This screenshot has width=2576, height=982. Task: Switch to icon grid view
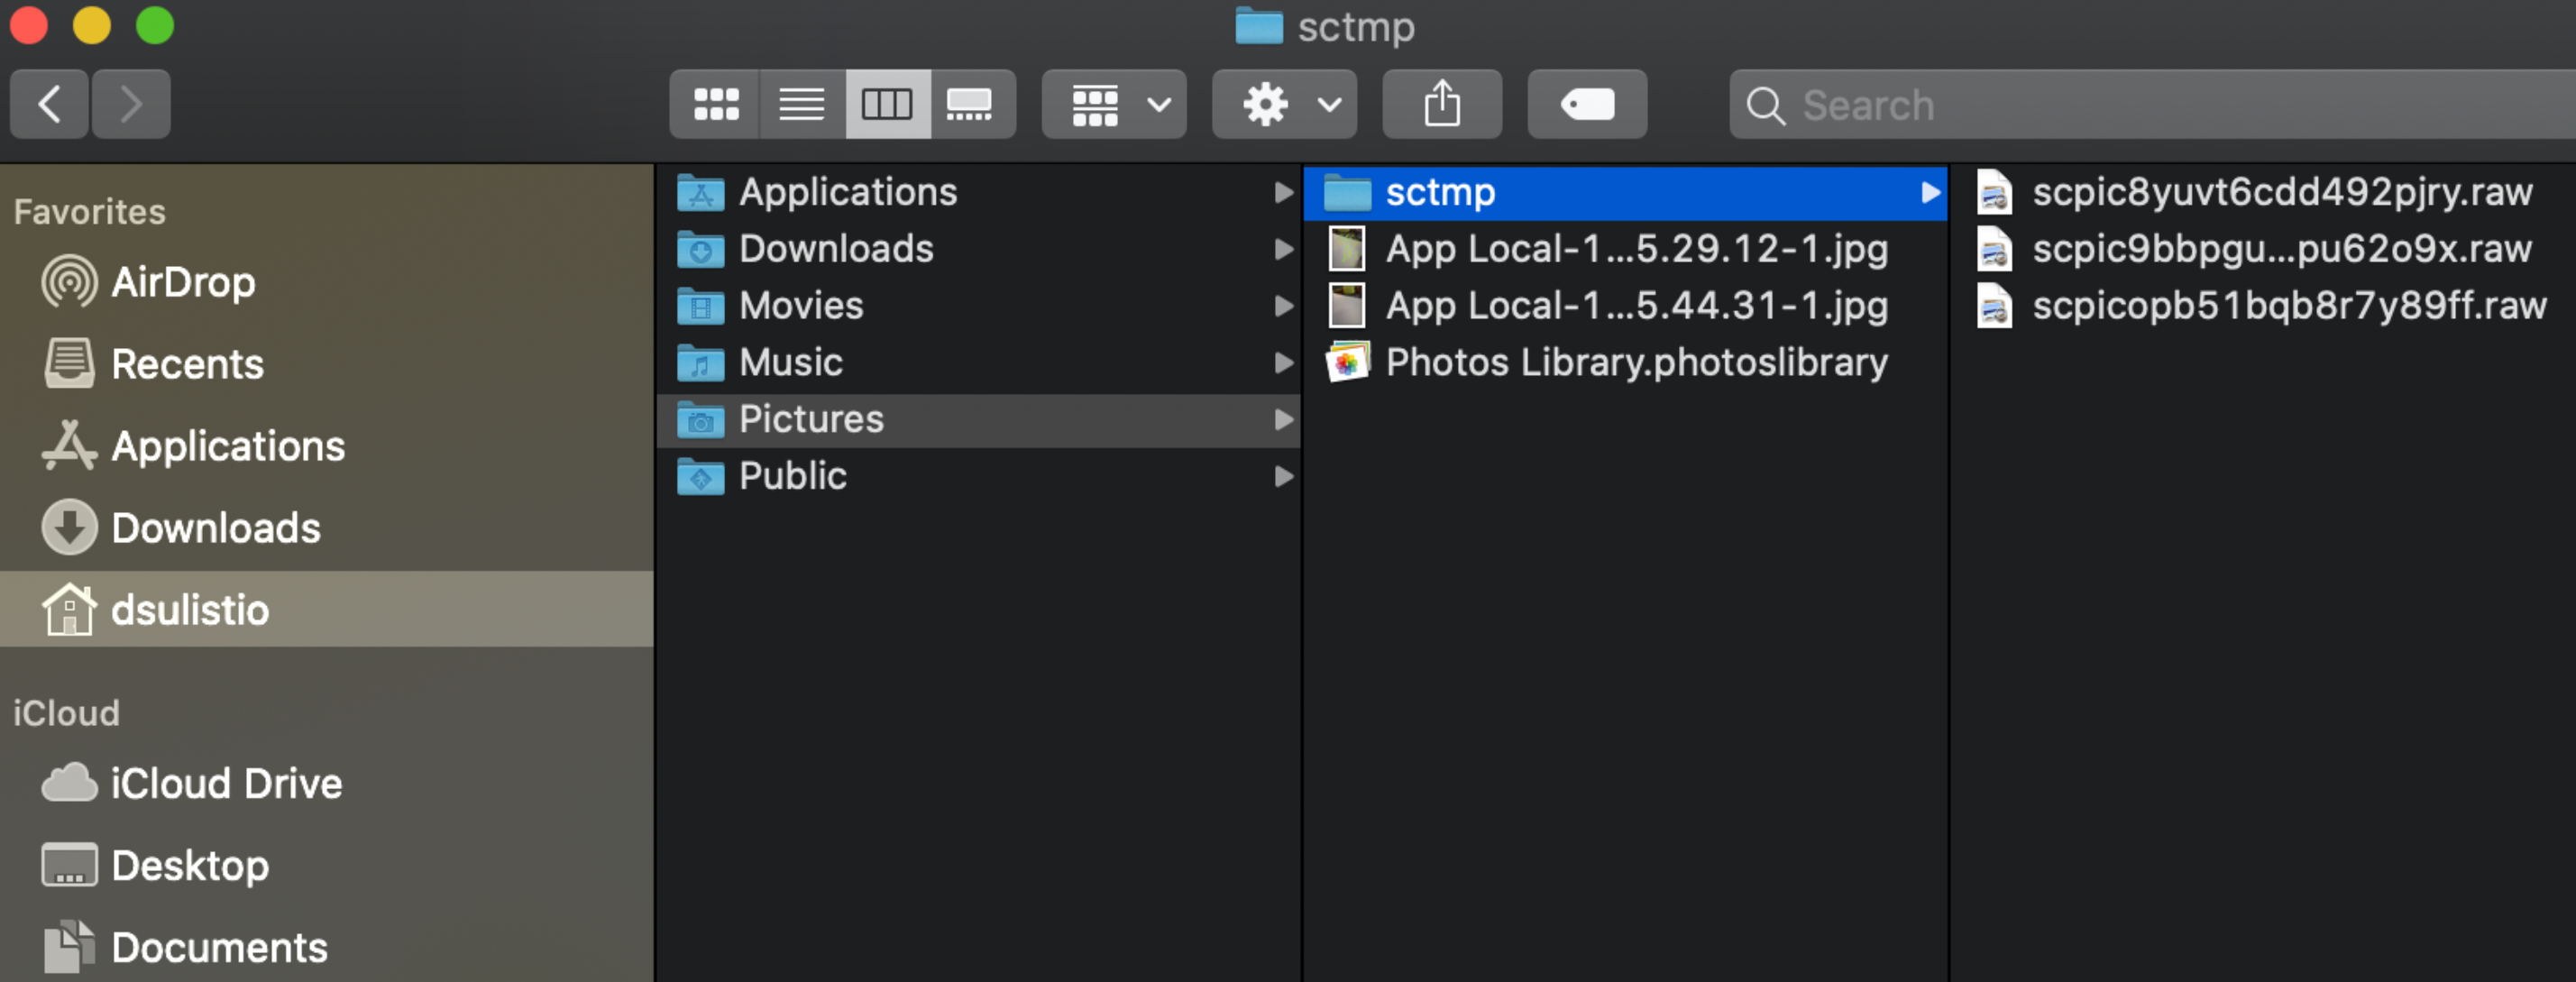tap(715, 104)
